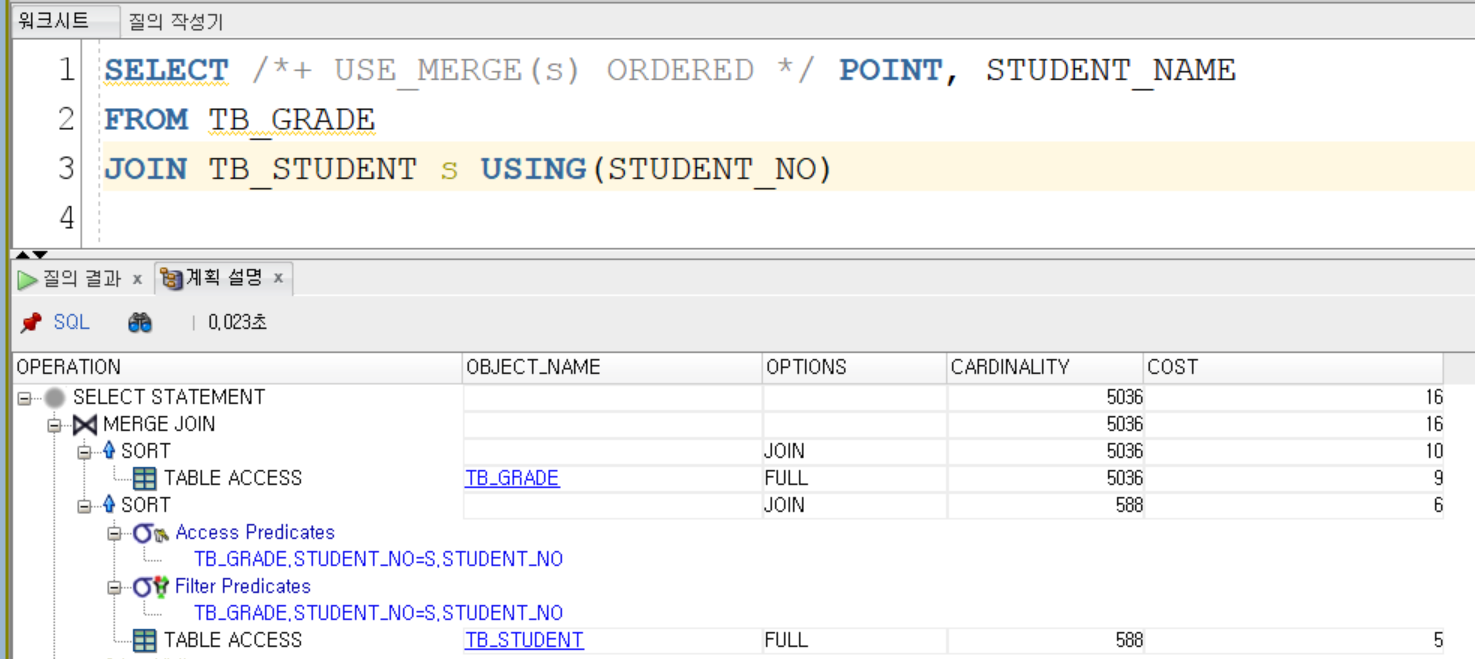Select the 워크시트 tab
Image resolution: width=1475 pixels, height=659 pixels.
(x=54, y=21)
